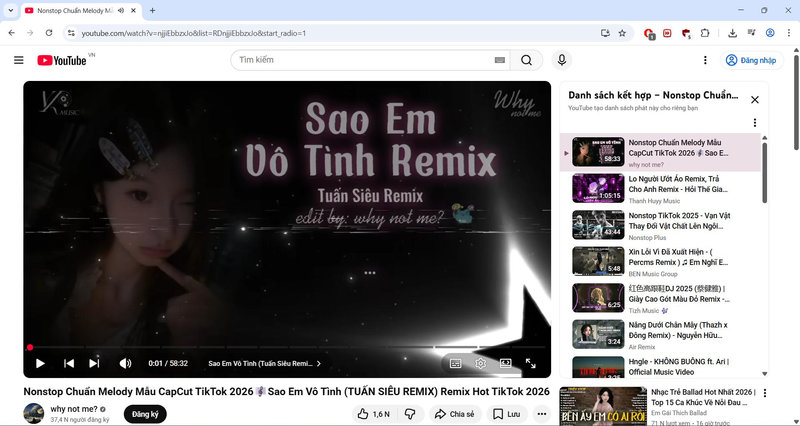Click the Thanh Huyy Music channel name

pyautogui.click(x=654, y=201)
